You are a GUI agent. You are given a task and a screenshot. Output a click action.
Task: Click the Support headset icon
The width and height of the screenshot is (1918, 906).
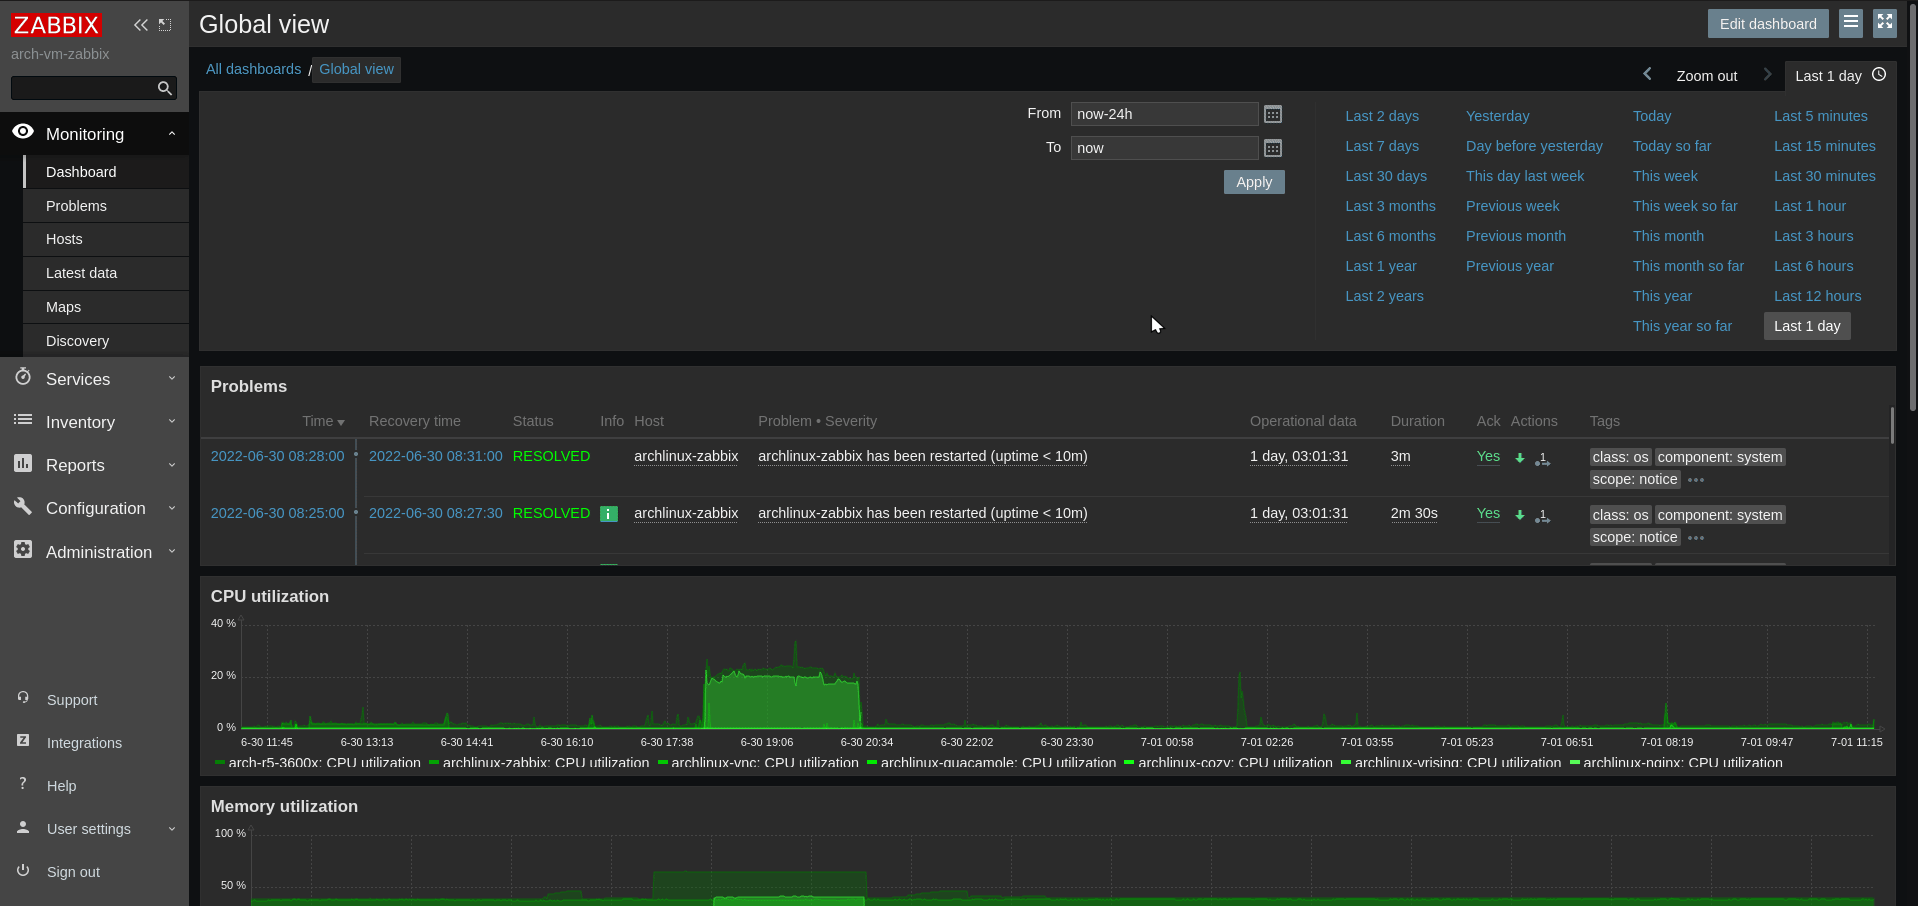(23, 697)
